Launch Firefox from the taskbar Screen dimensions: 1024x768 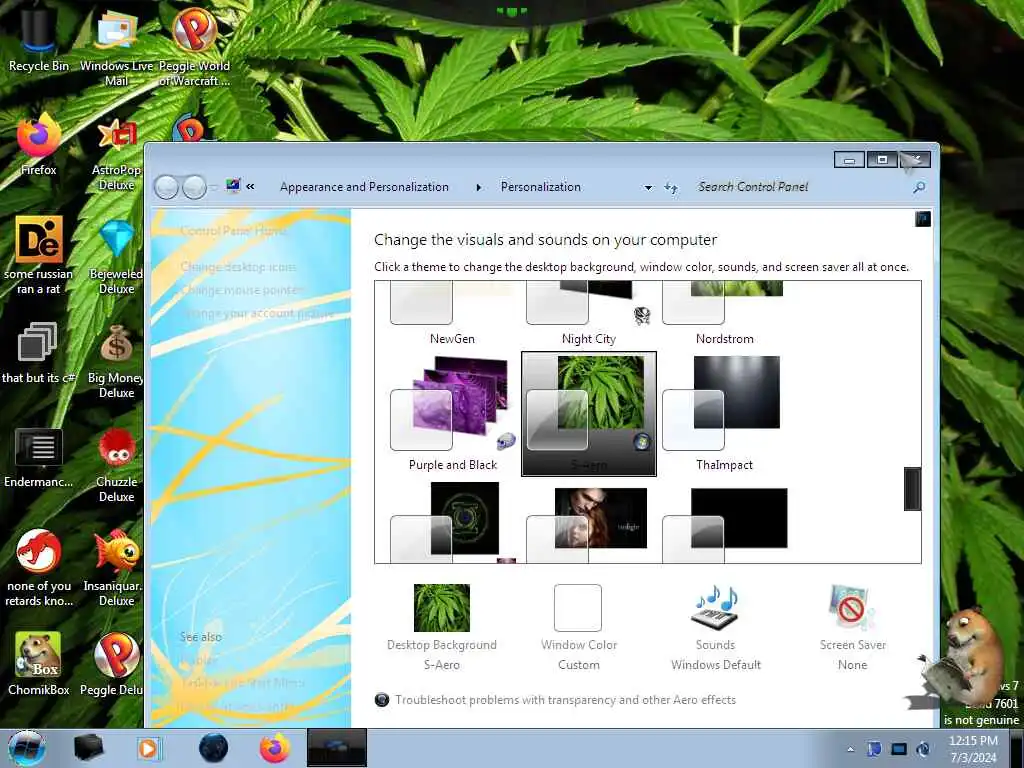pos(275,748)
